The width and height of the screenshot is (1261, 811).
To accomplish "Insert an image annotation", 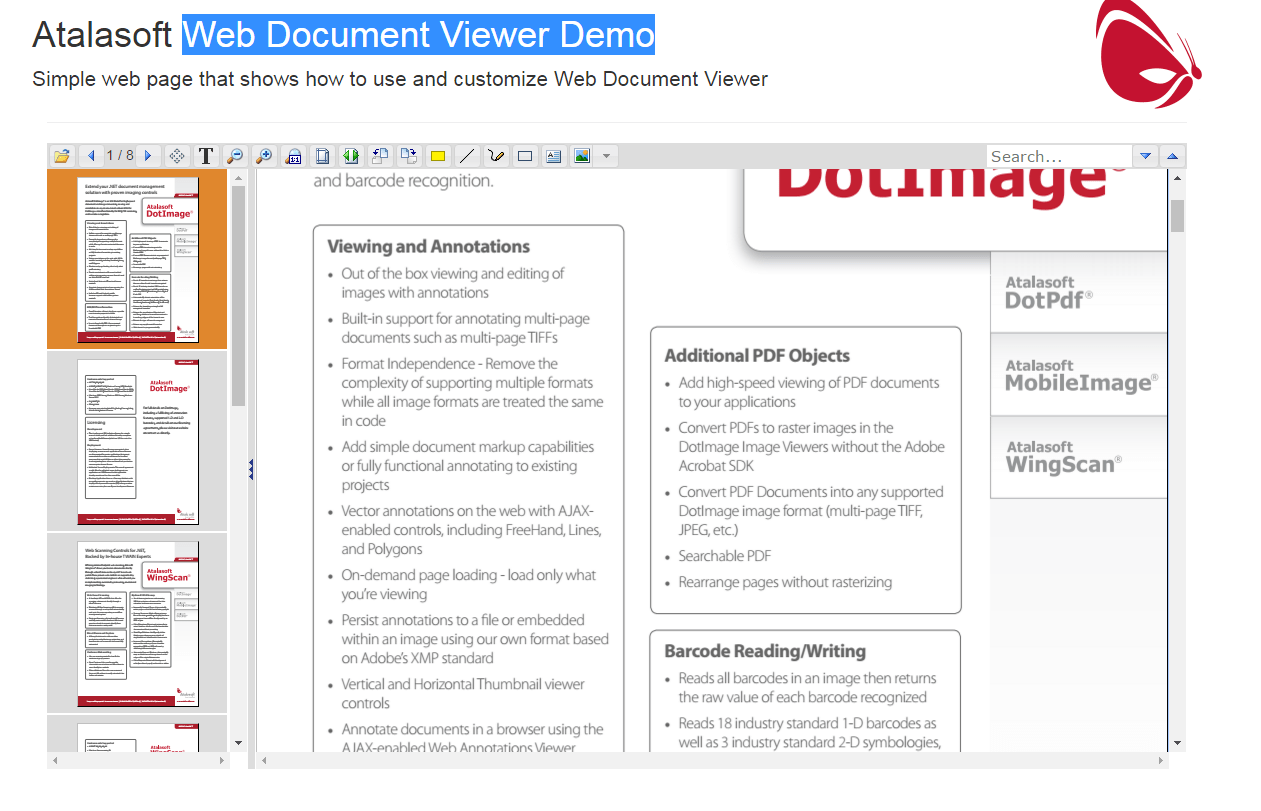I will click(582, 156).
